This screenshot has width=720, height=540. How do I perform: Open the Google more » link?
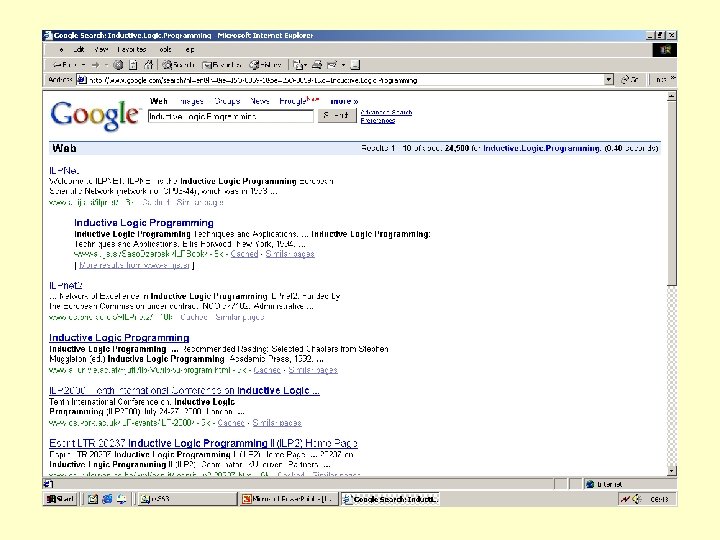(344, 101)
